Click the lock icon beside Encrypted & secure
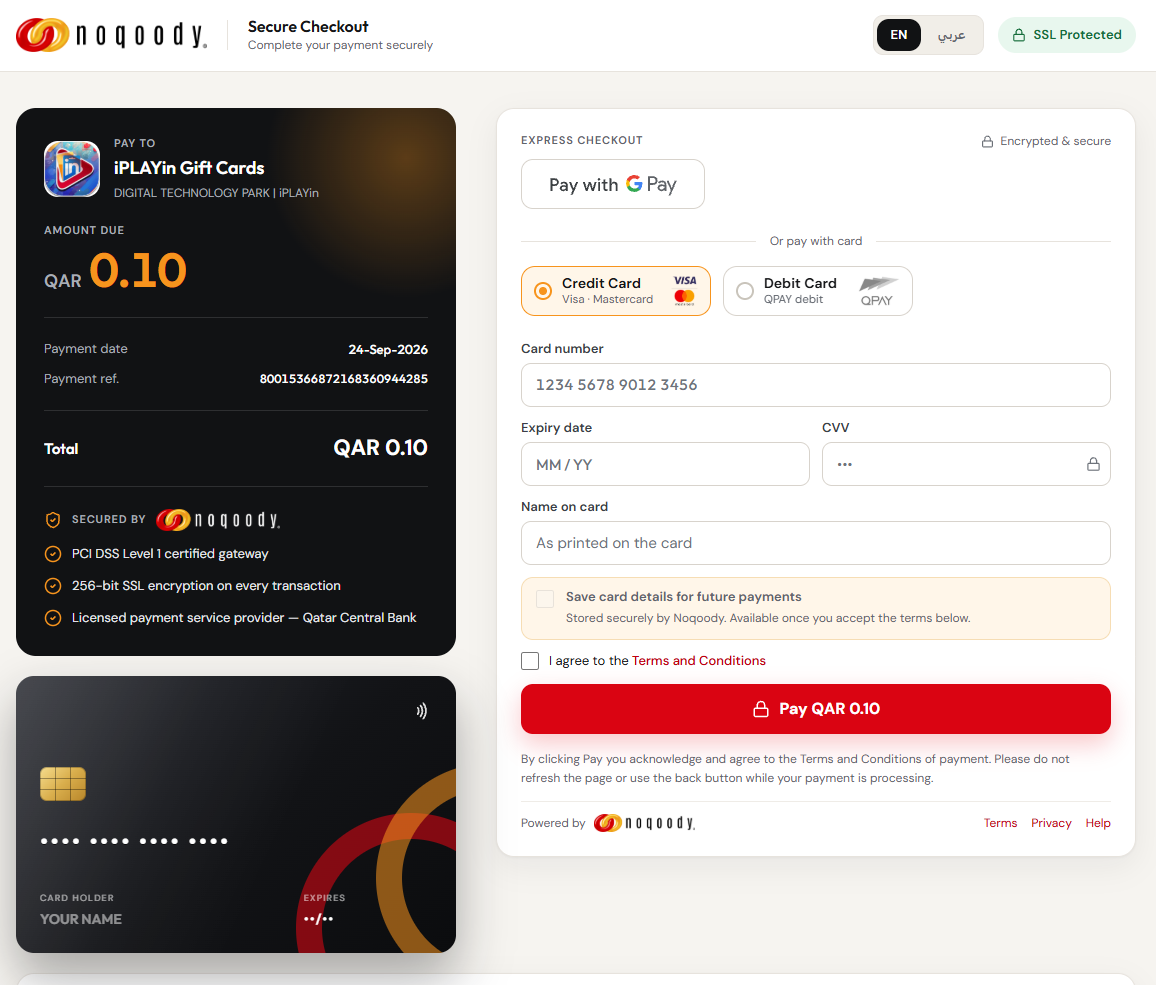Viewport: 1156px width, 985px height. click(987, 142)
